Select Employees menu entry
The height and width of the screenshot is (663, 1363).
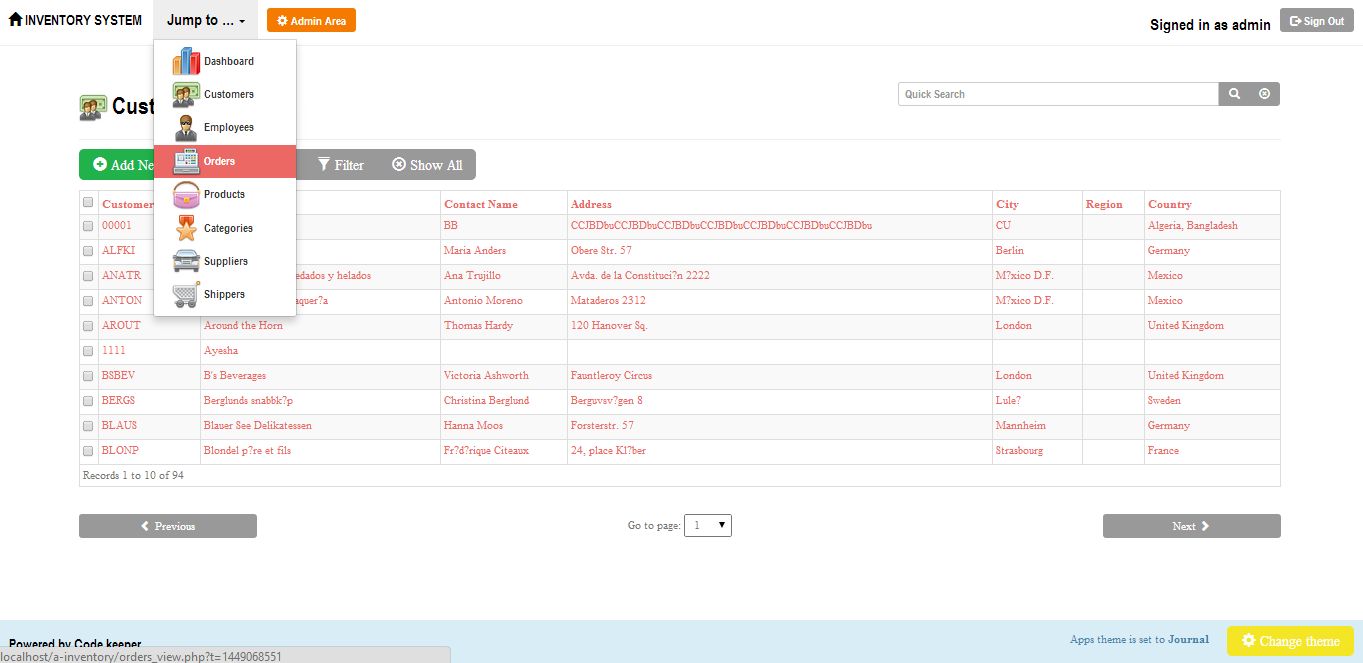point(225,128)
